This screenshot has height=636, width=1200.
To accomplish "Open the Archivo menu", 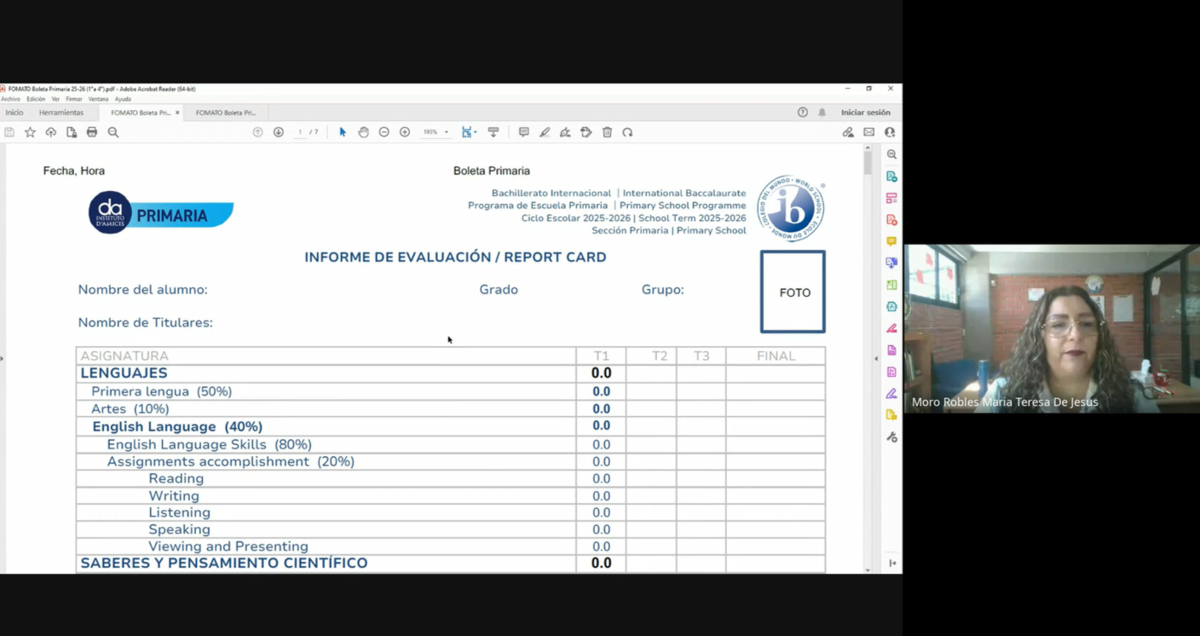I will (10, 99).
